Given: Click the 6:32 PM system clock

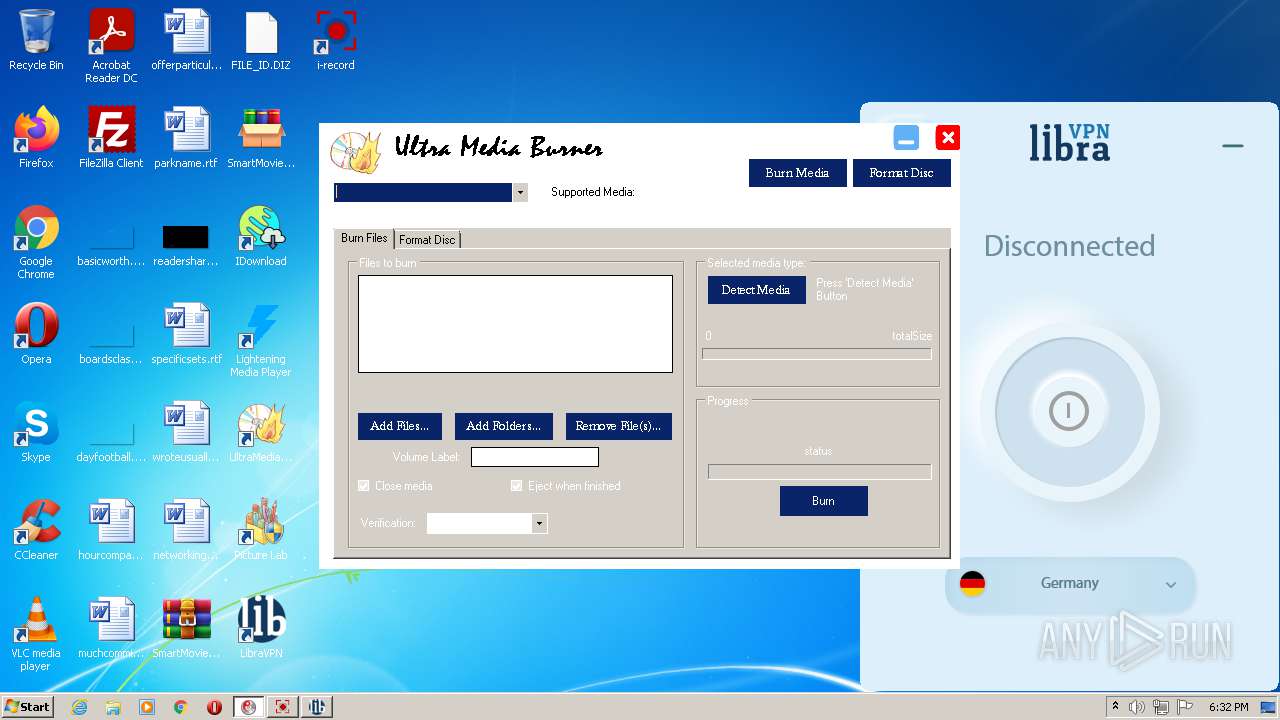Looking at the screenshot, I should tap(1228, 707).
